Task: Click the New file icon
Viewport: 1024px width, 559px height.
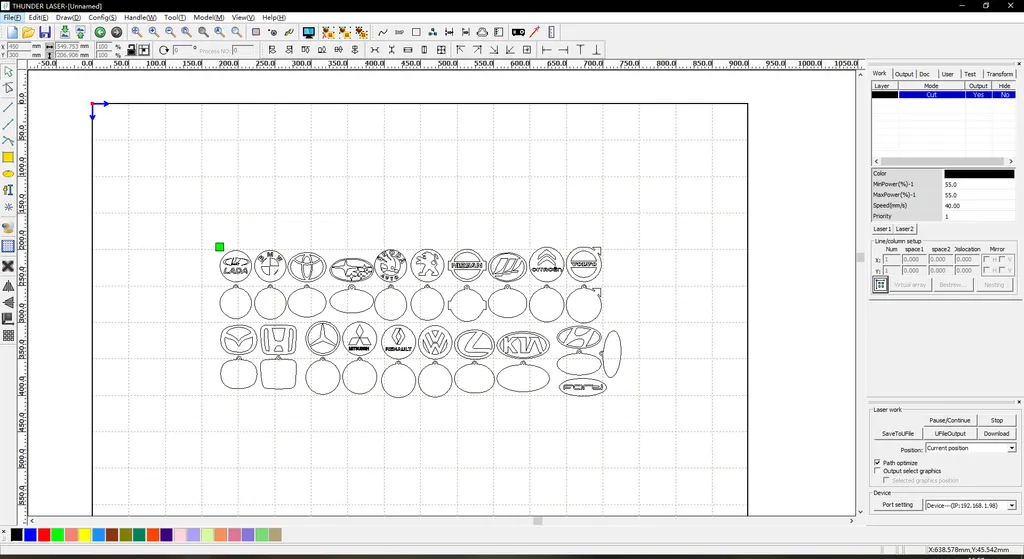Action: pos(12,32)
